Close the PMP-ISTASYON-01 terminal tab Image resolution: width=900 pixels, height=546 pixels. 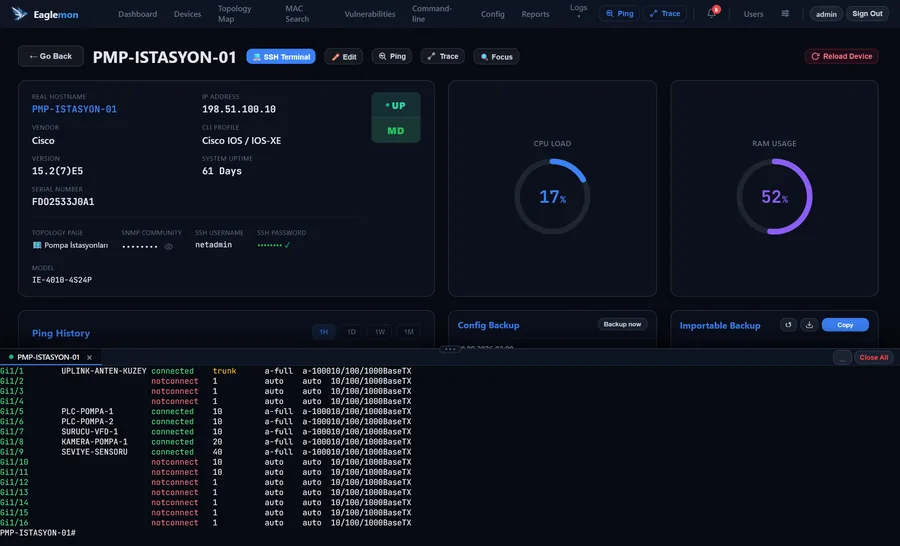[90, 357]
